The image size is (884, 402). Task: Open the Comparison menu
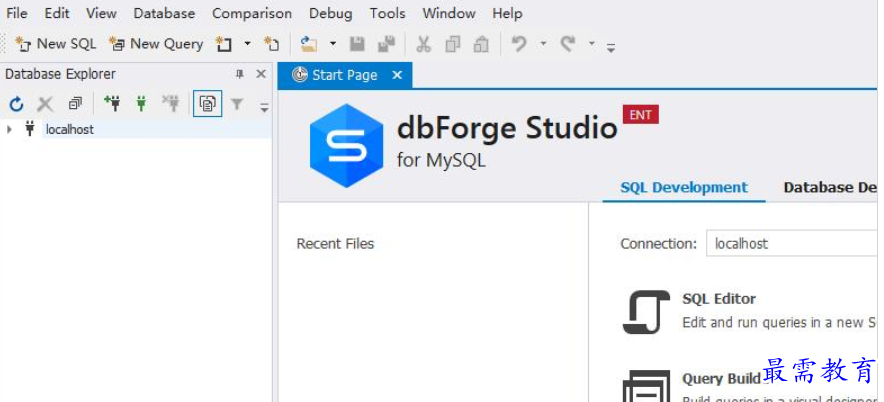pos(252,14)
